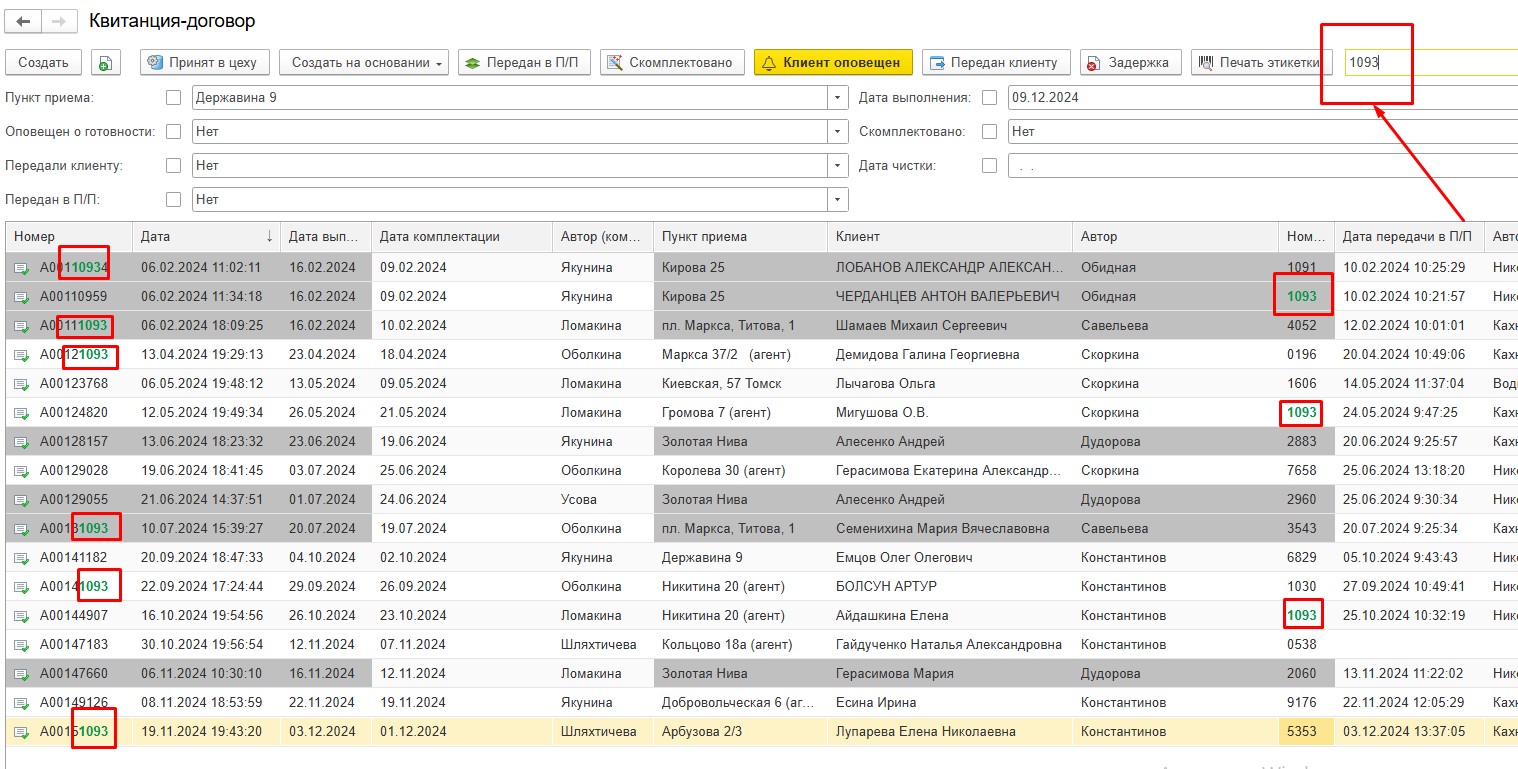
Task: Select client Лычагова Ольга cell
Action: [x=950, y=384]
